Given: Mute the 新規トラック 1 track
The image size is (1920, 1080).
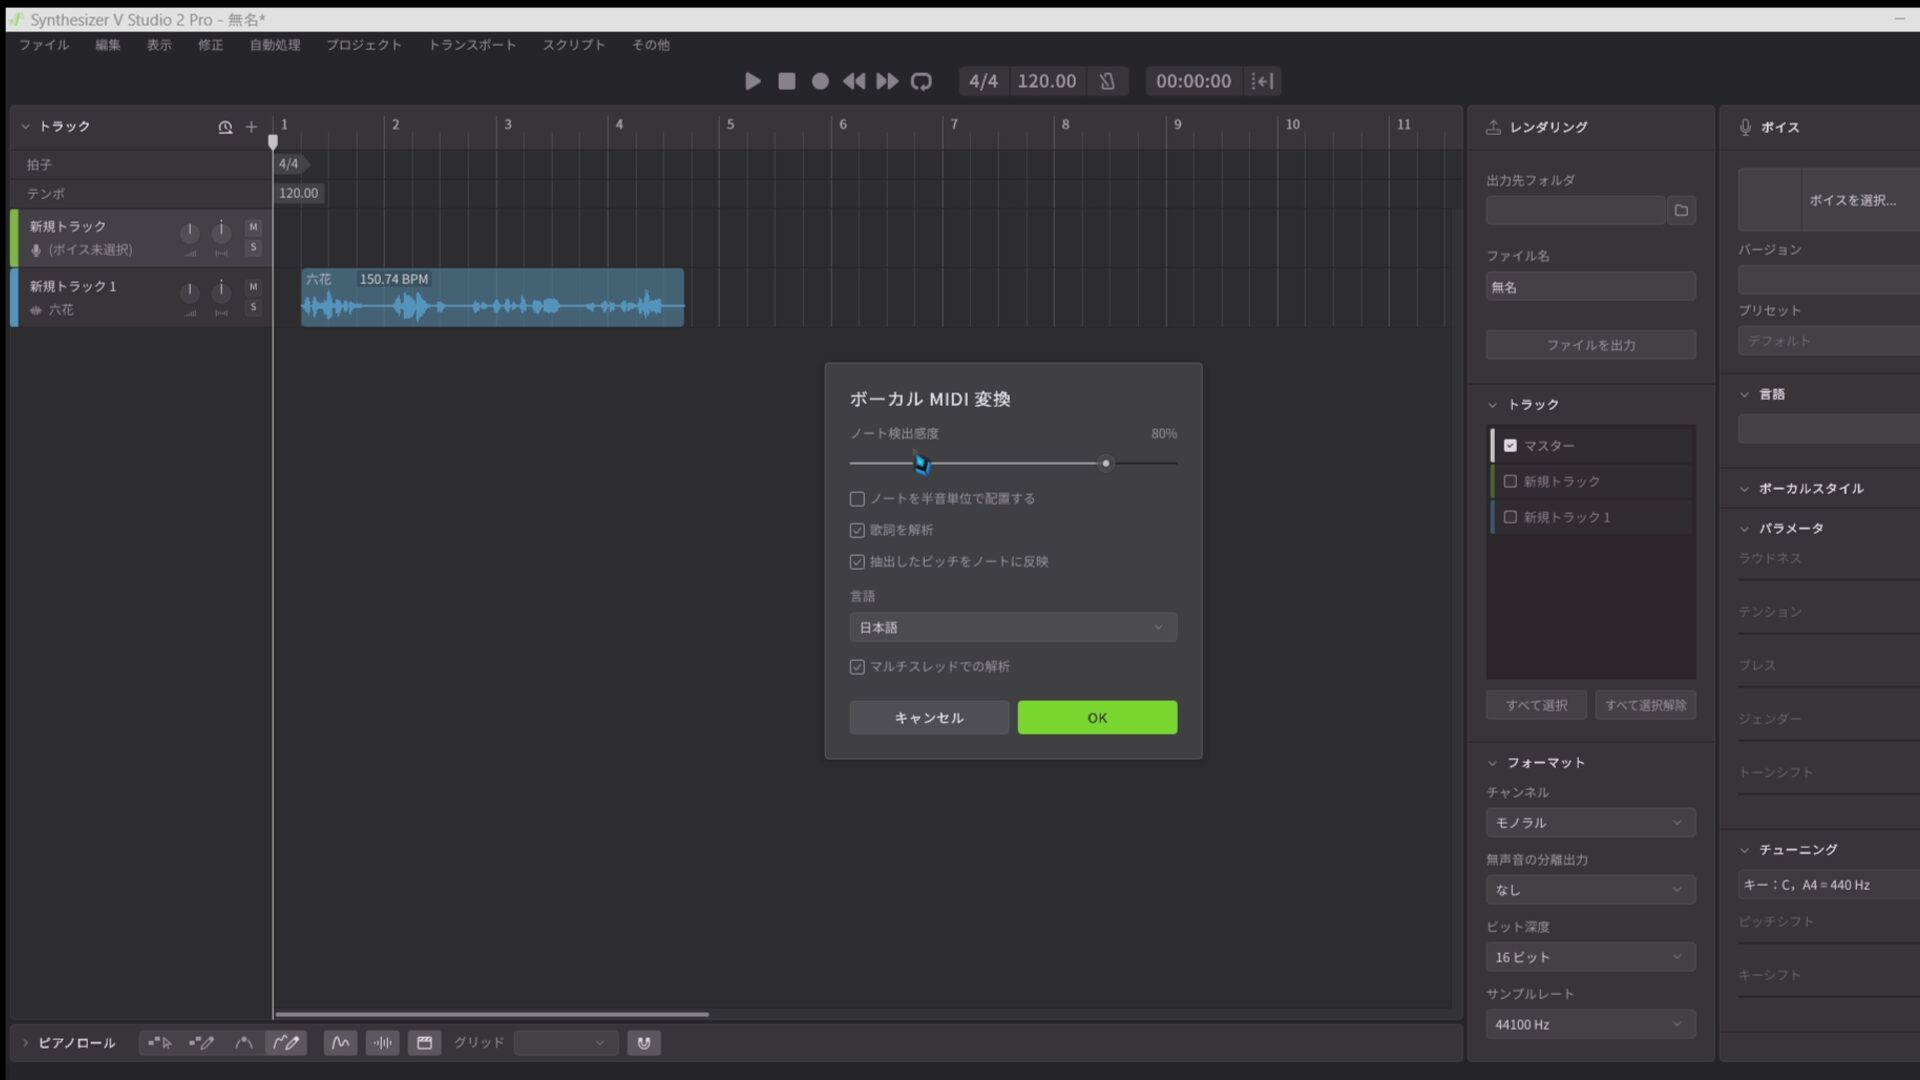Looking at the screenshot, I should [253, 287].
